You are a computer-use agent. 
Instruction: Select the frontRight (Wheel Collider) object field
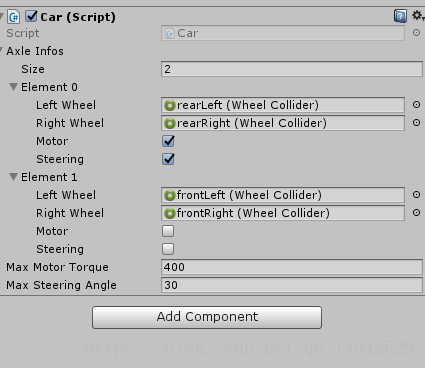point(283,213)
